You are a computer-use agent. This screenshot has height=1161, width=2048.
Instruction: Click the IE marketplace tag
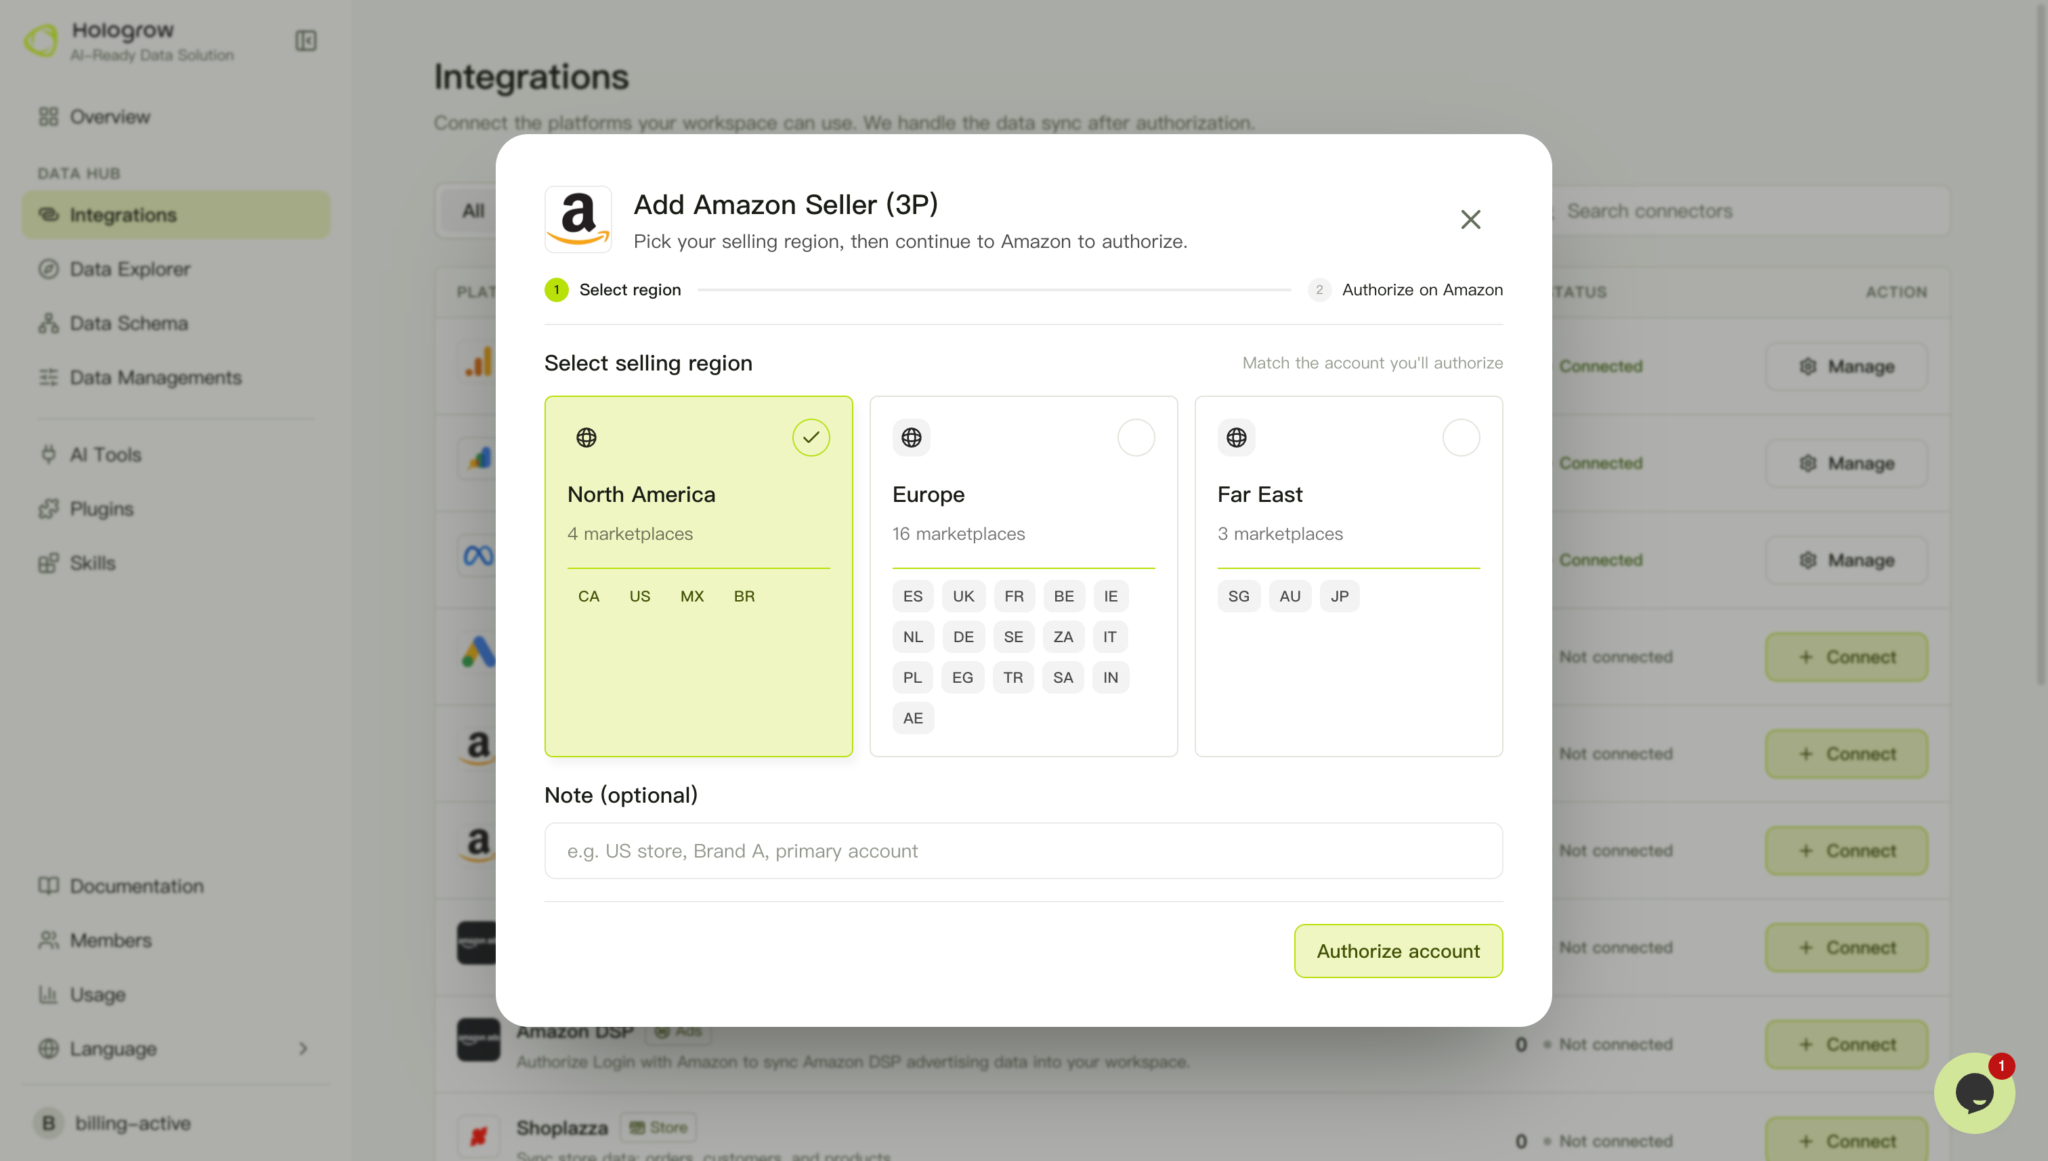[x=1111, y=596]
